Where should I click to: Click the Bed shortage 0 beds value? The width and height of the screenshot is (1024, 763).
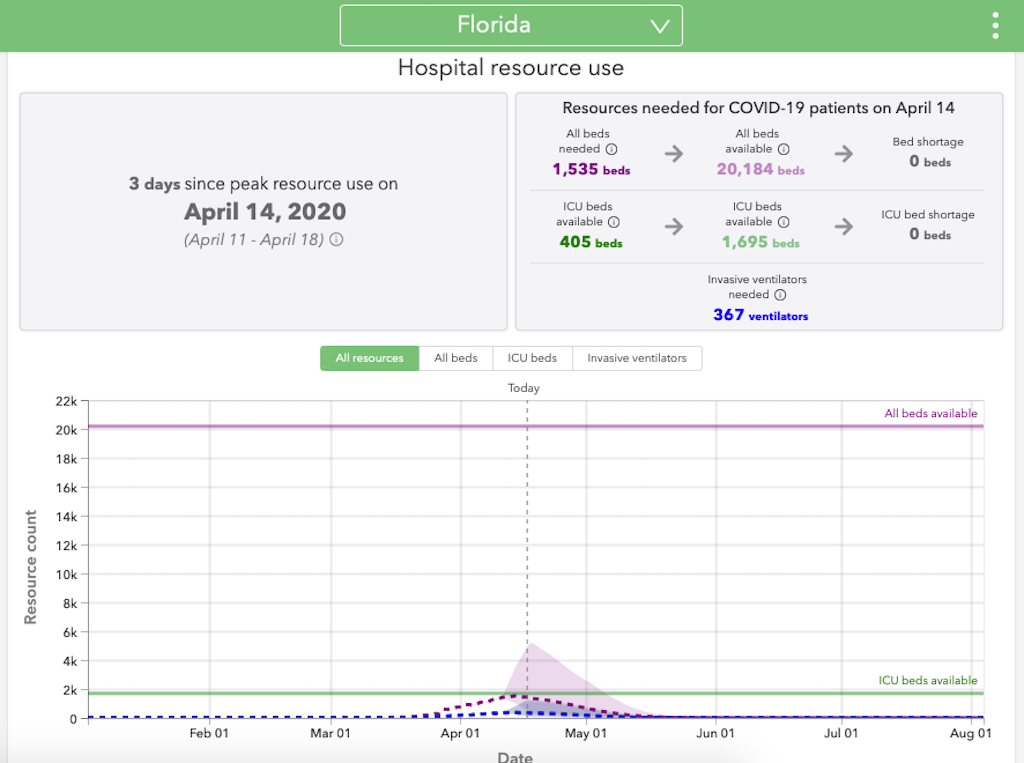click(x=930, y=161)
